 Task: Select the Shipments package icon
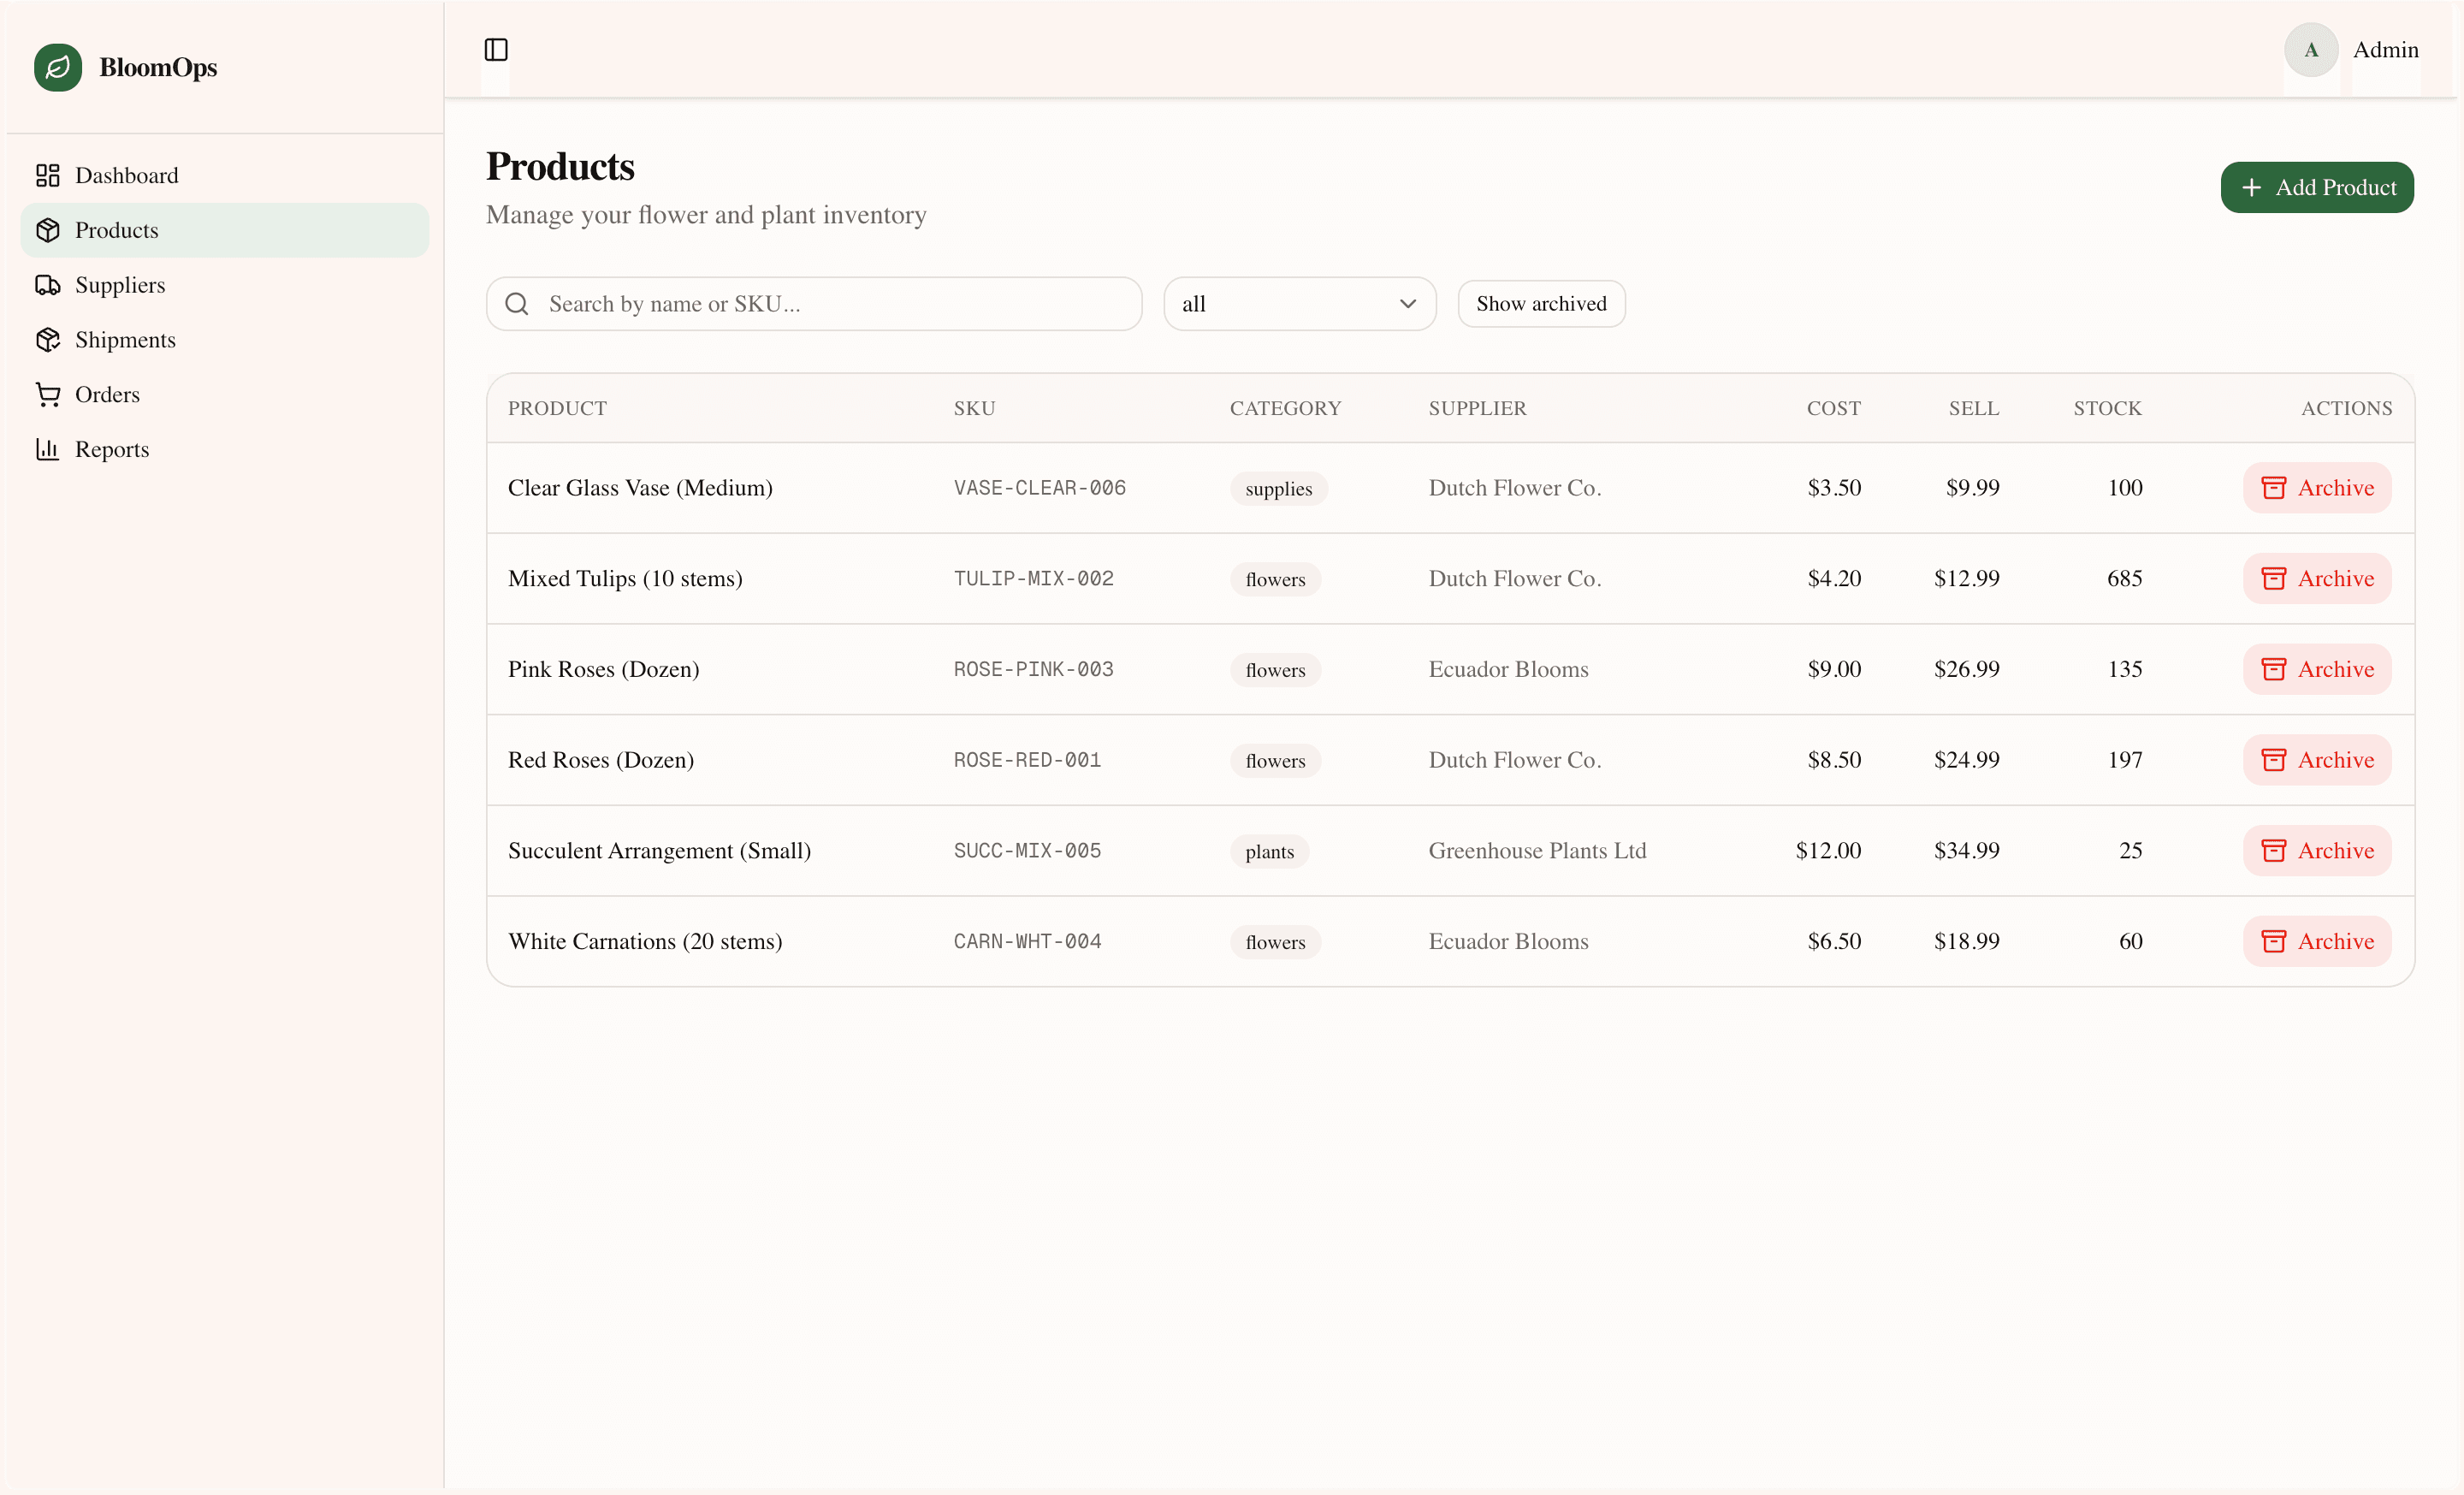pos(47,339)
